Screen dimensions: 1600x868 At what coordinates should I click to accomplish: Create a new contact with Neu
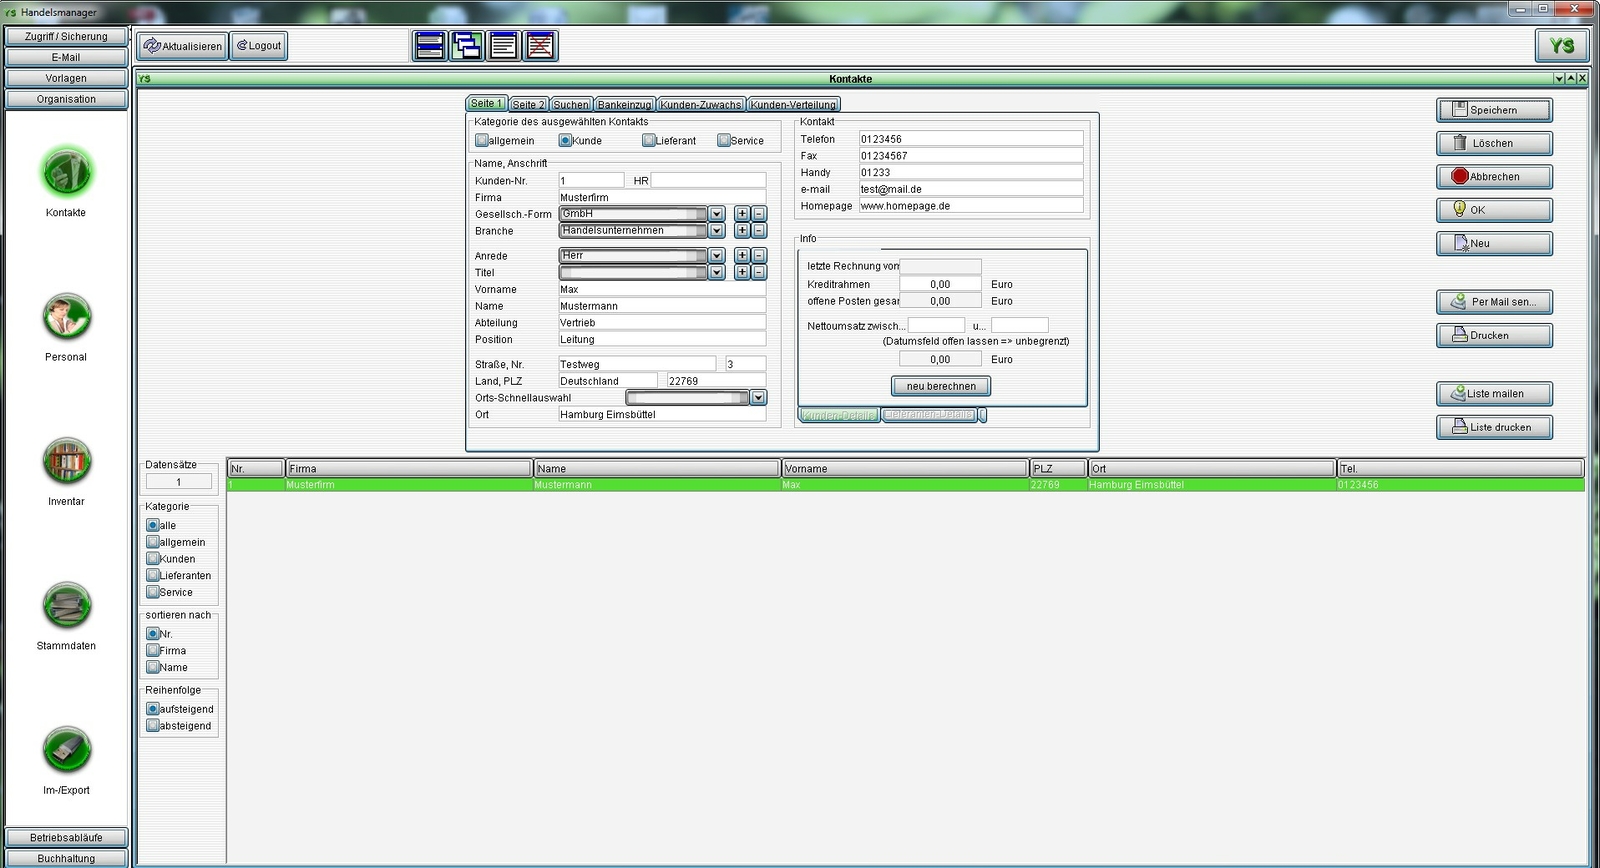point(1494,243)
